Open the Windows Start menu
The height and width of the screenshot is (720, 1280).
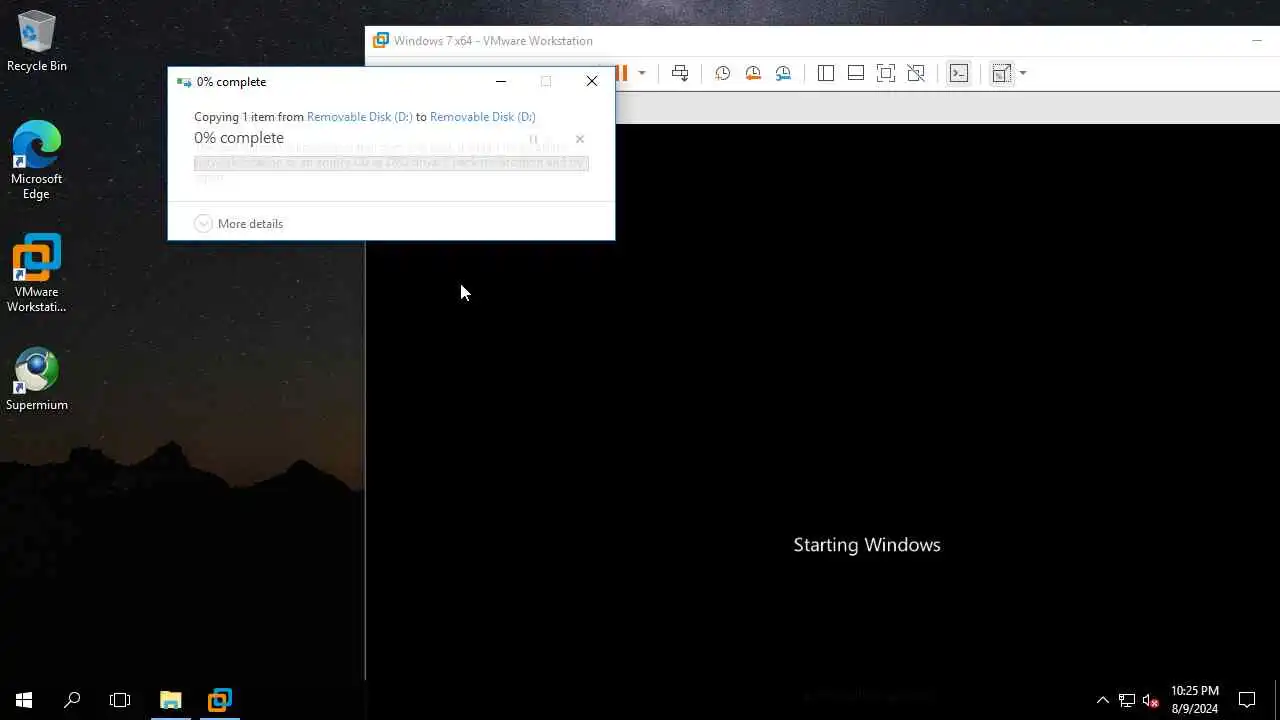[24, 700]
